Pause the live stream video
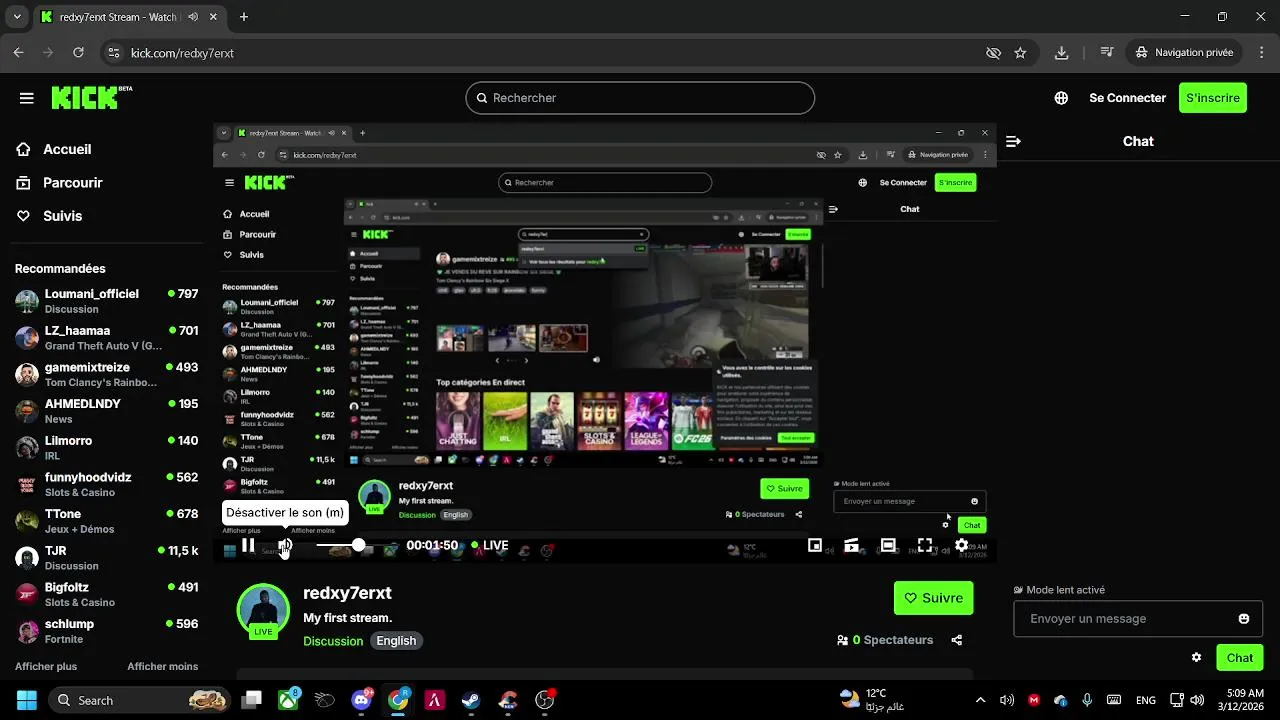 [x=248, y=545]
